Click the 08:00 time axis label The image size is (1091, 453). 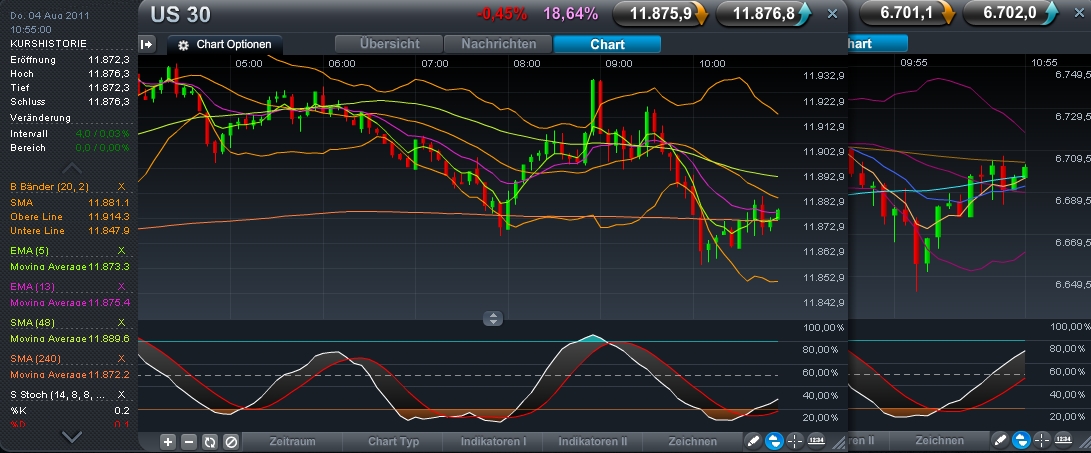(x=527, y=63)
